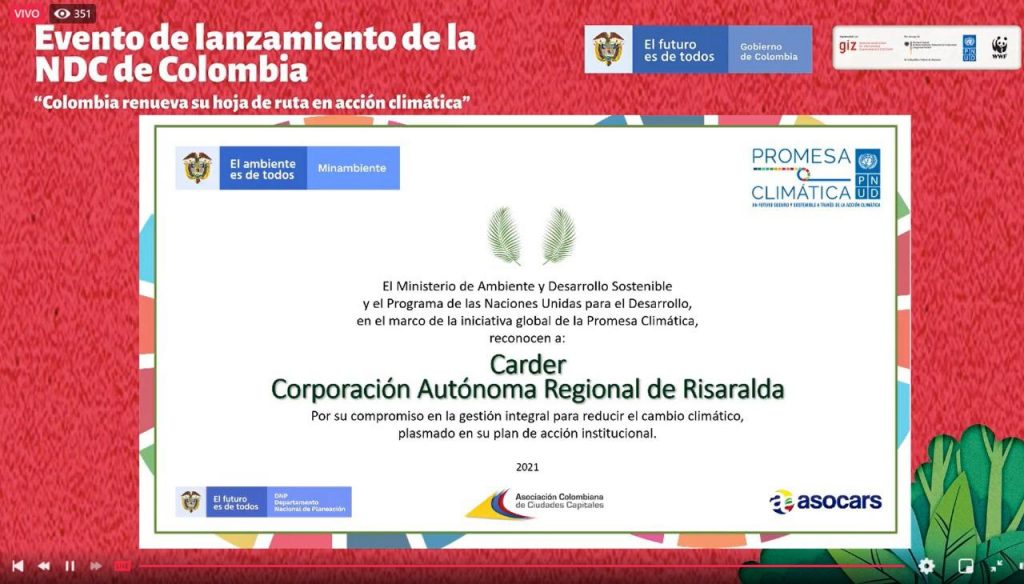Click 'Corporación Autónoma Regional de Risaralda' text
The image size is (1024, 584).
528,389
